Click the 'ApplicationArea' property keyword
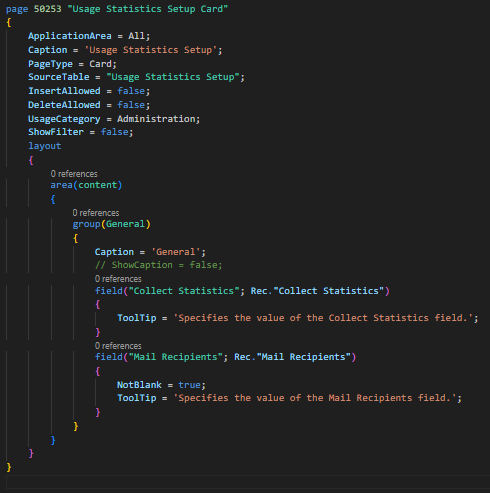The height and width of the screenshot is (493, 490). coord(70,36)
